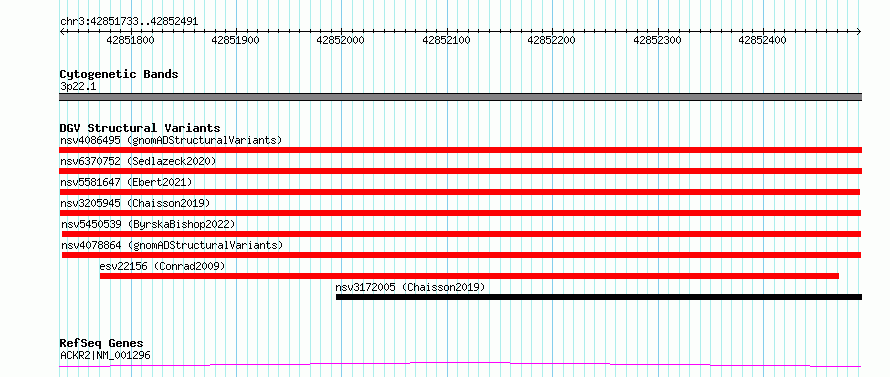The height and width of the screenshot is (377, 890).
Task: Open the esv22156 Conrad2009 variant bar
Action: coord(469,276)
